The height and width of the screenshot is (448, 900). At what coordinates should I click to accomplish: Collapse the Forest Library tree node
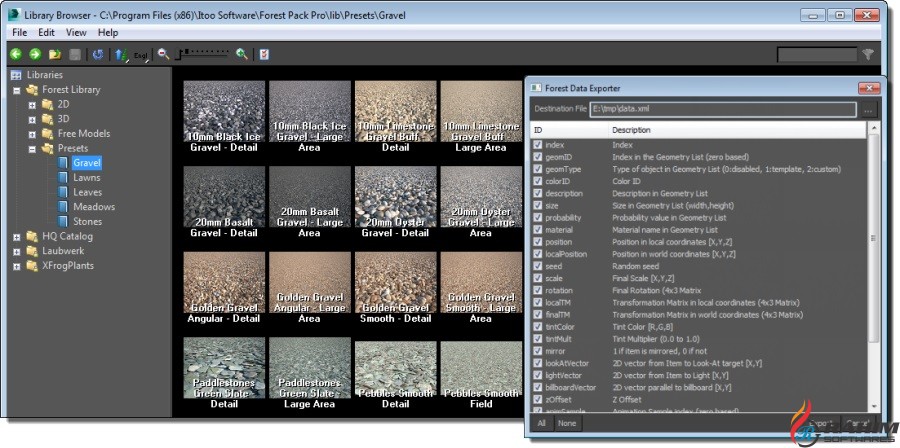tap(17, 89)
